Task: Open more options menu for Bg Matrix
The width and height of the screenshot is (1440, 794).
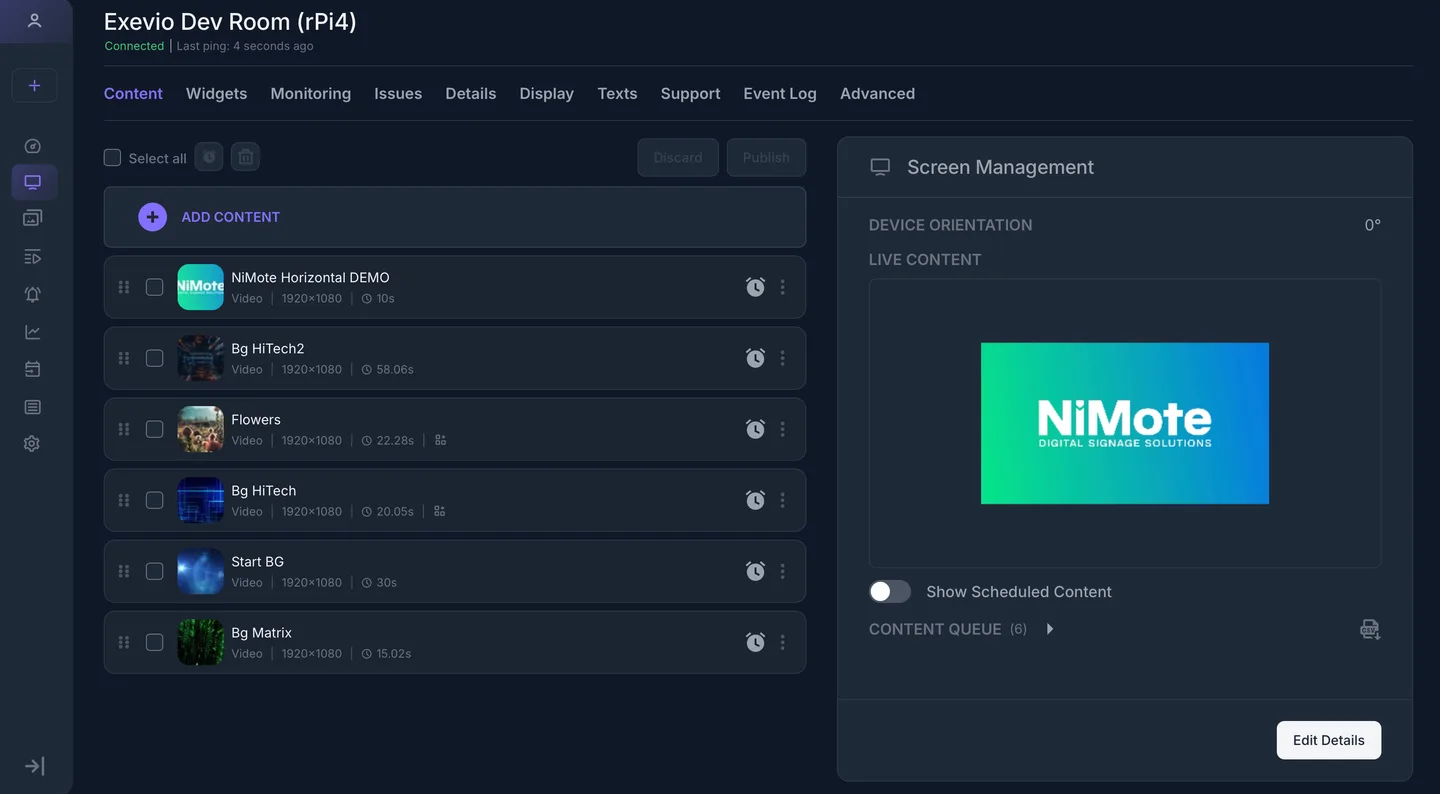Action: click(783, 642)
